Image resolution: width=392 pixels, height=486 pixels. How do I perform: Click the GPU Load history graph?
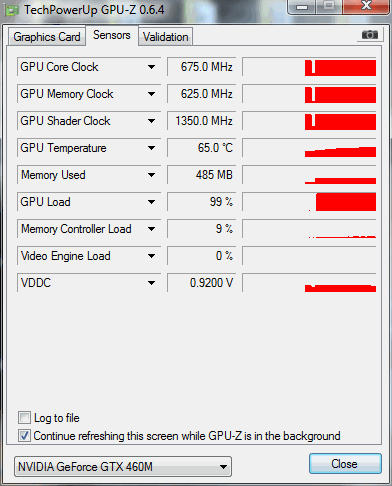click(309, 202)
